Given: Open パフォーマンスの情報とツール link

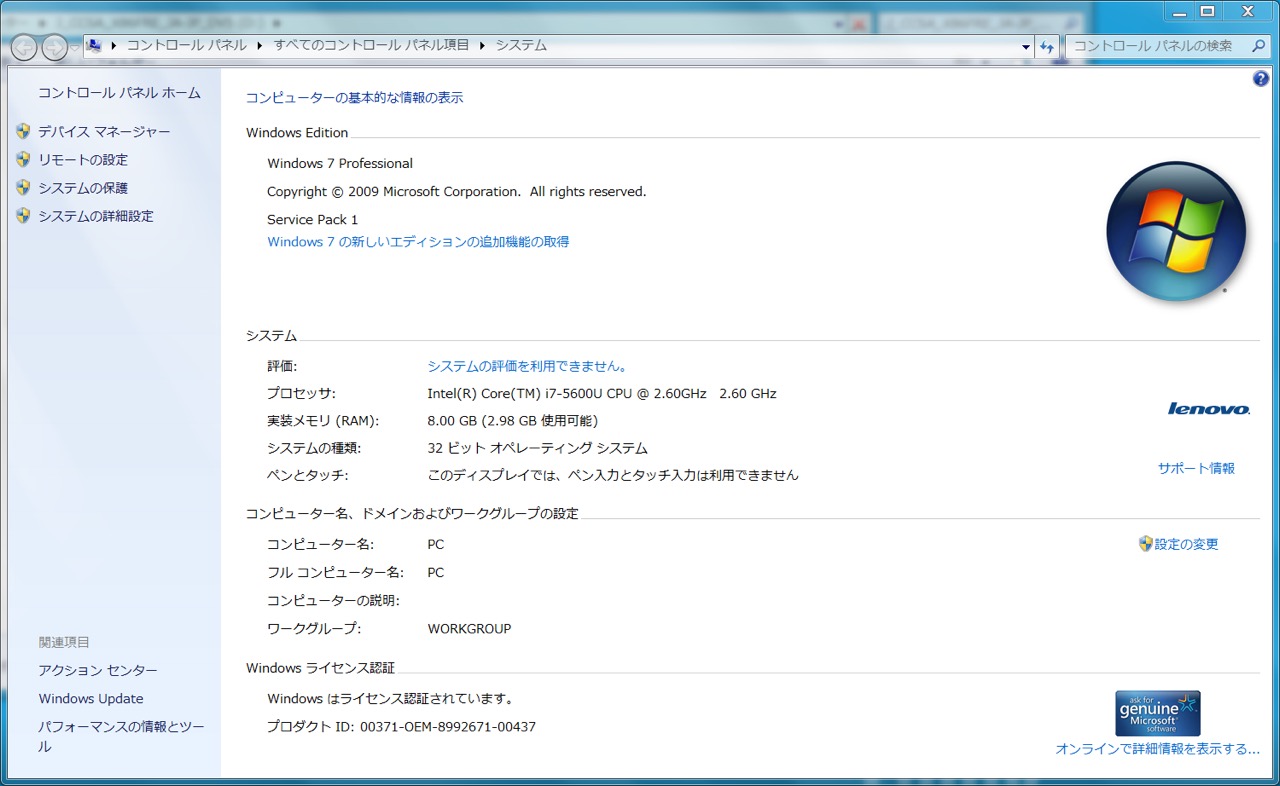Looking at the screenshot, I should pyautogui.click(x=121, y=736).
